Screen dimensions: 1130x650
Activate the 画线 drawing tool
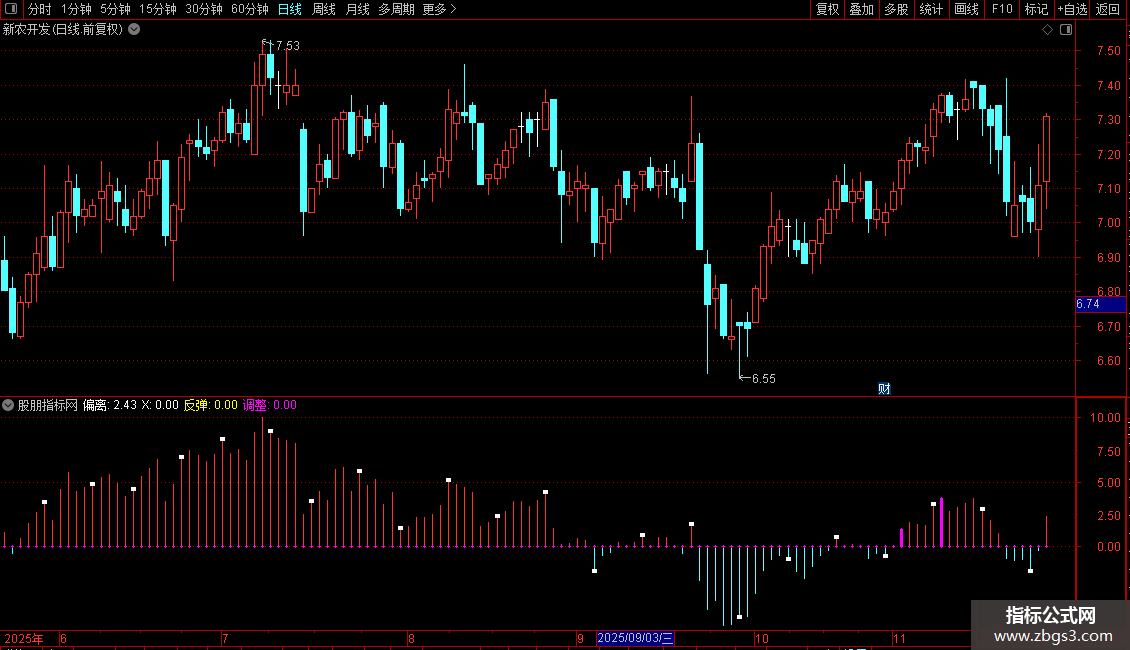pos(966,9)
